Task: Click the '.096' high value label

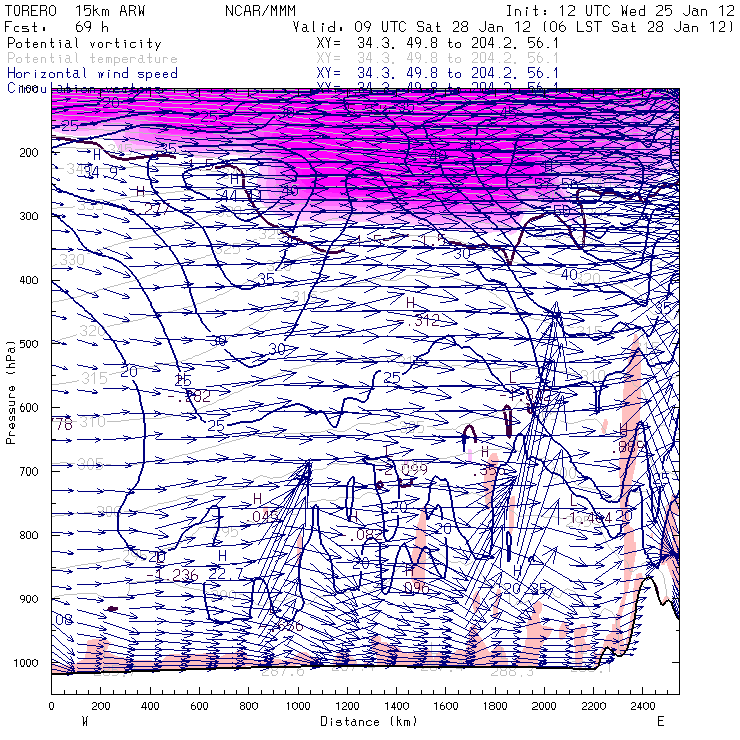Action: [x=416, y=588]
